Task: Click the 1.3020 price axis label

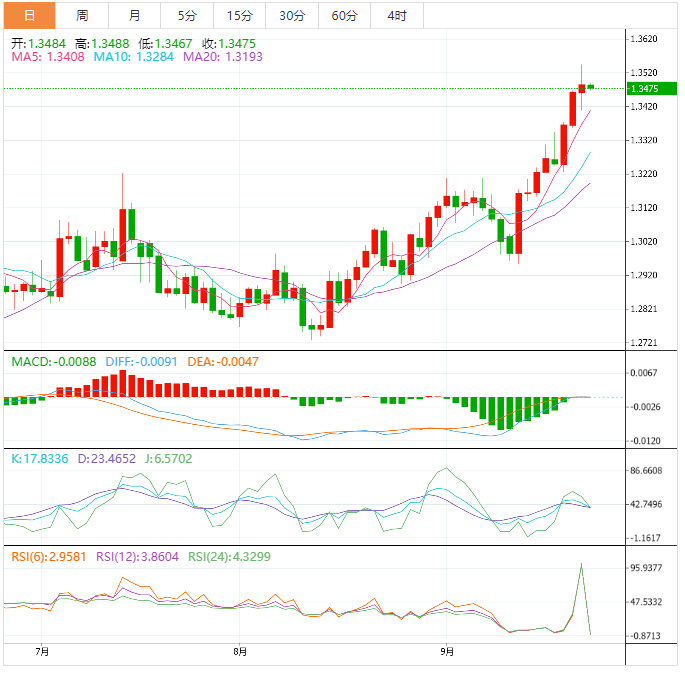Action: coord(644,242)
